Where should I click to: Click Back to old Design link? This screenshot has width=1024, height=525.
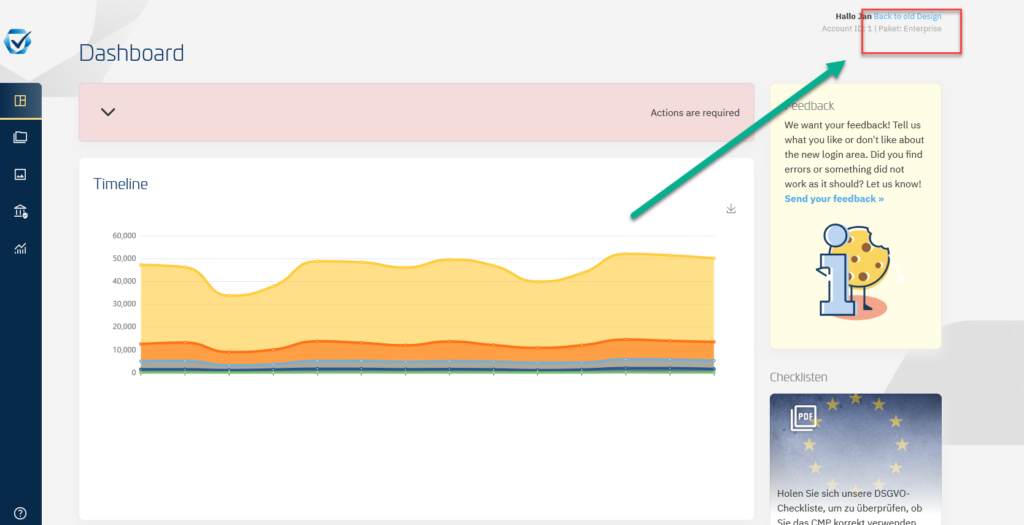point(908,16)
